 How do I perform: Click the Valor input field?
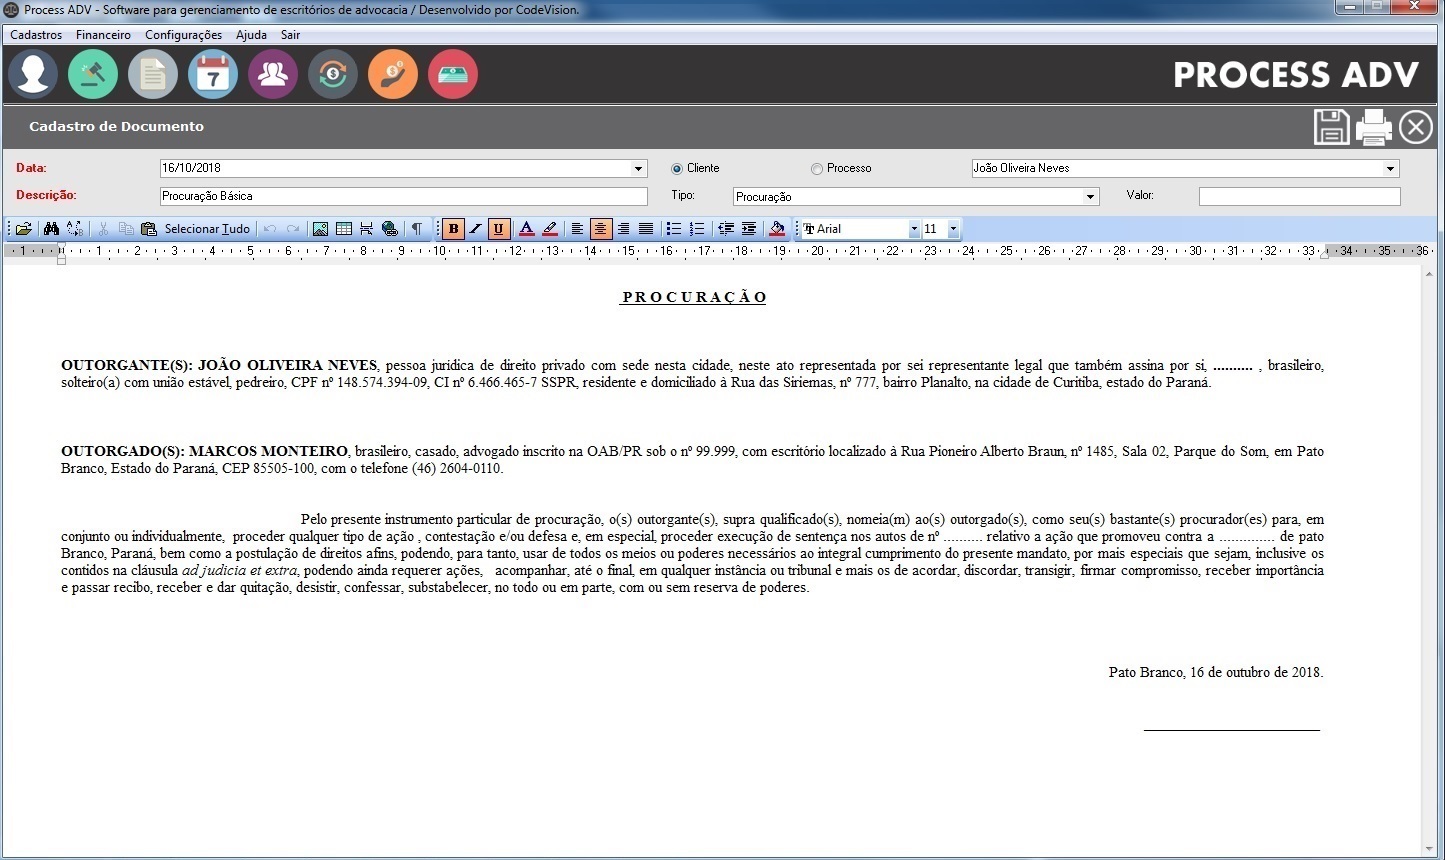coord(1299,197)
